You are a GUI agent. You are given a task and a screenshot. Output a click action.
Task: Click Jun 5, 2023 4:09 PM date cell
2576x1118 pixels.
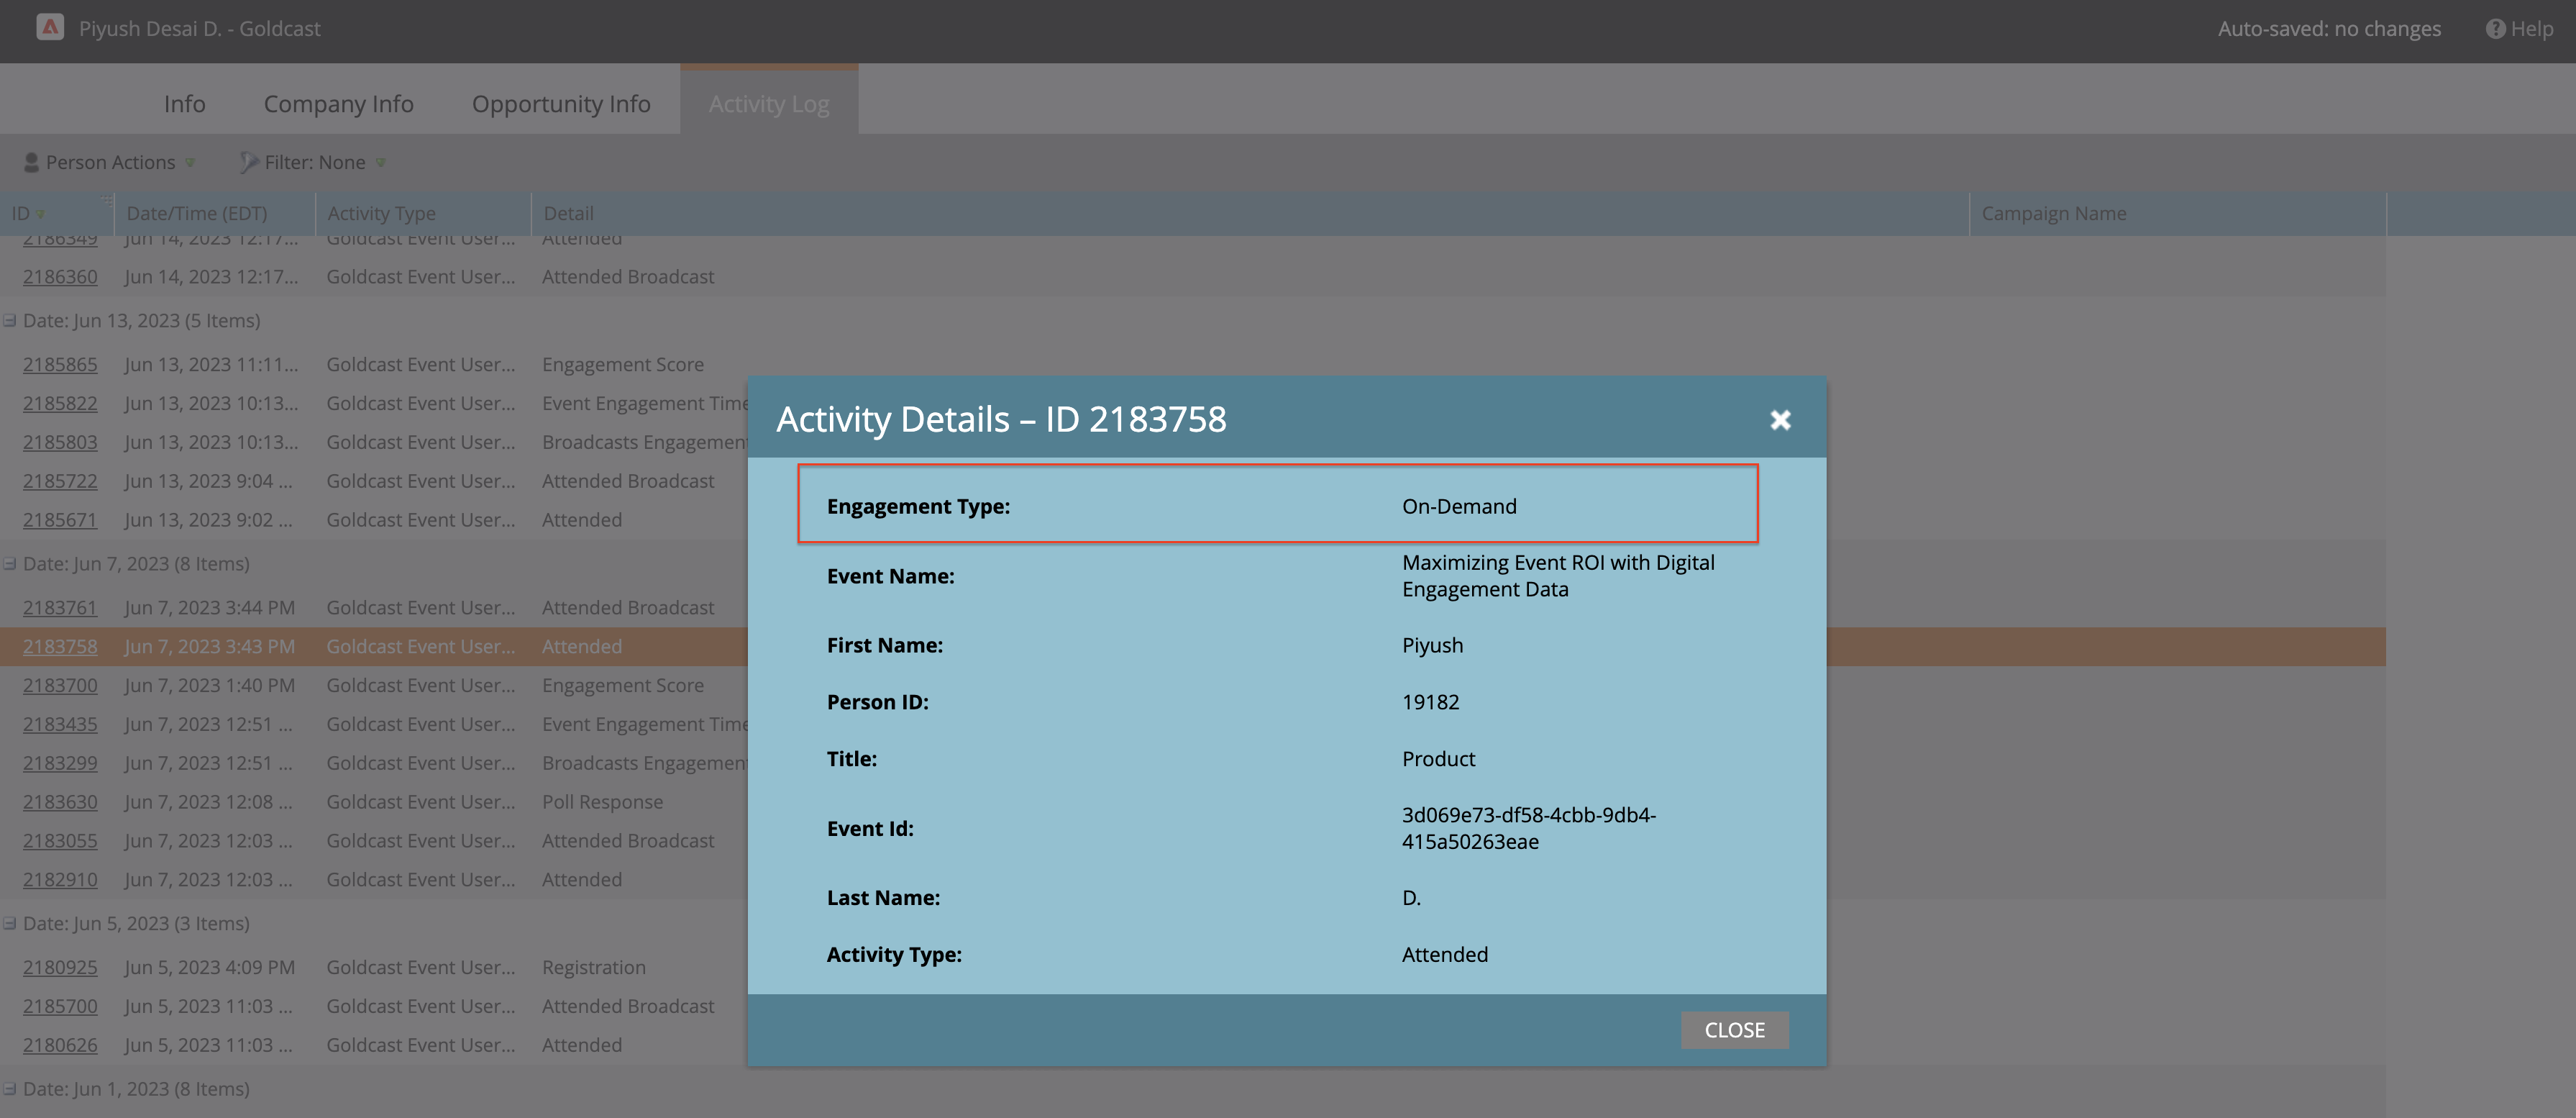pos(210,967)
